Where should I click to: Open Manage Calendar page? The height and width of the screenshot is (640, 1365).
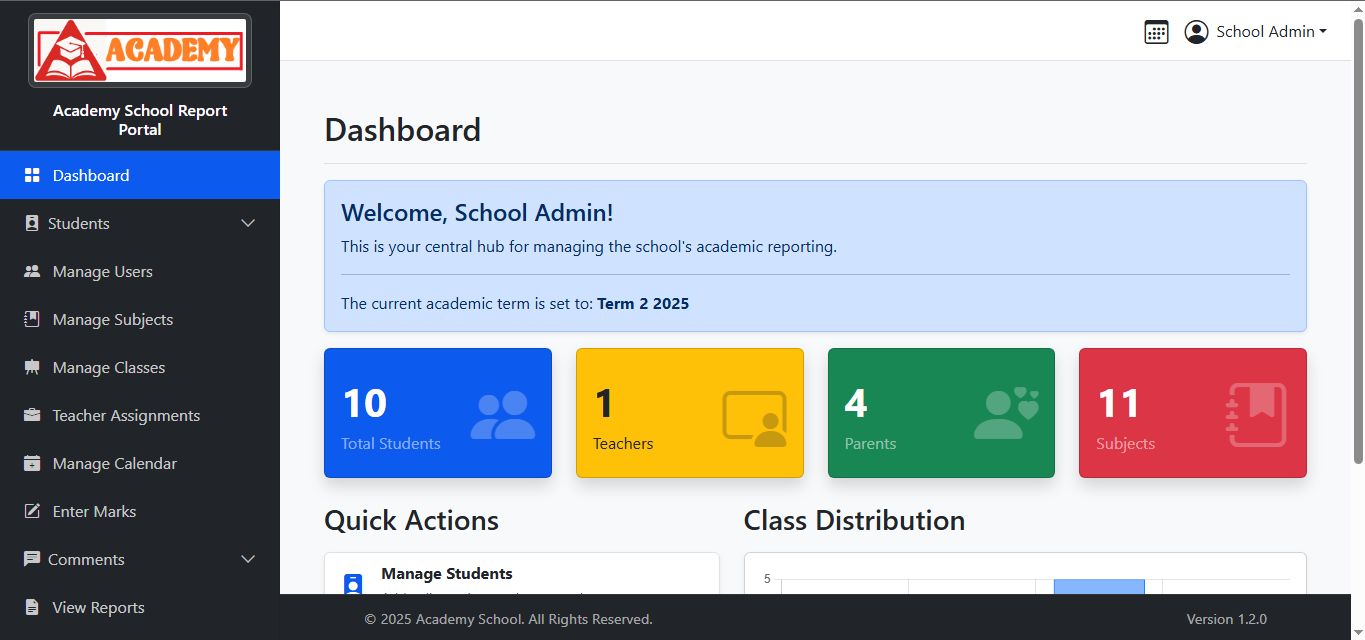point(140,463)
